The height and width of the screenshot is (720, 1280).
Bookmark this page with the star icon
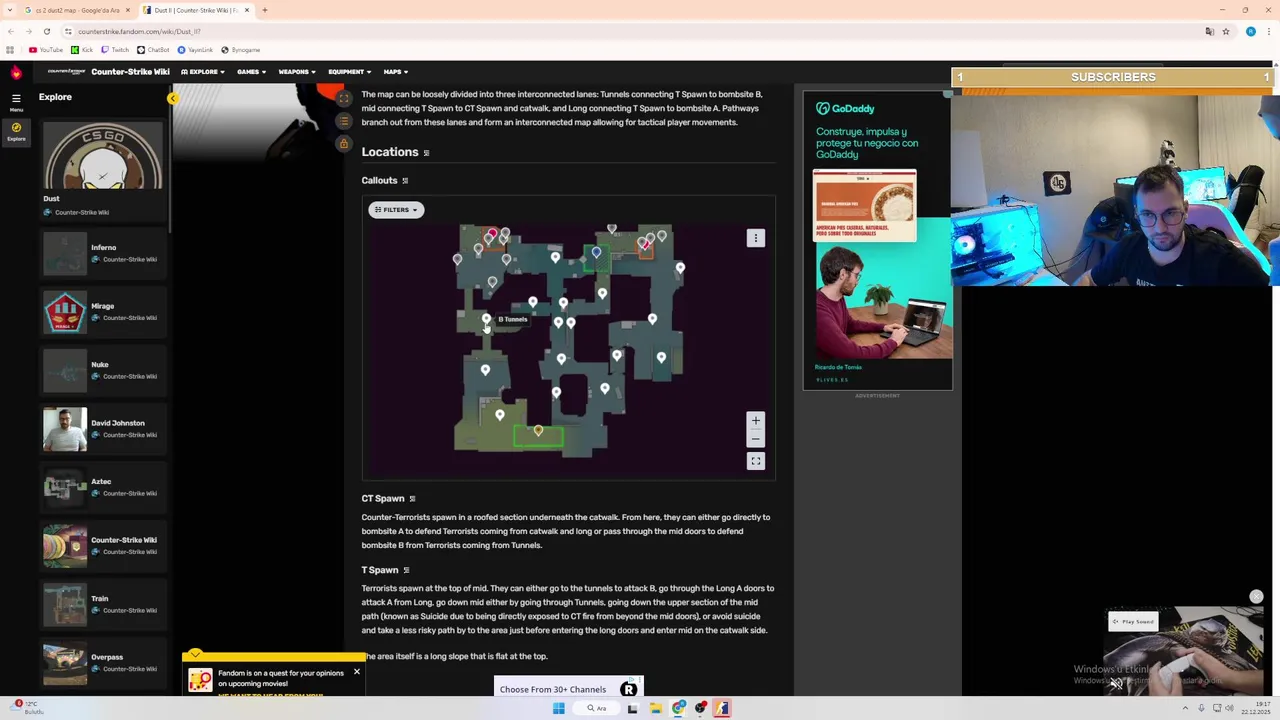point(1226,31)
